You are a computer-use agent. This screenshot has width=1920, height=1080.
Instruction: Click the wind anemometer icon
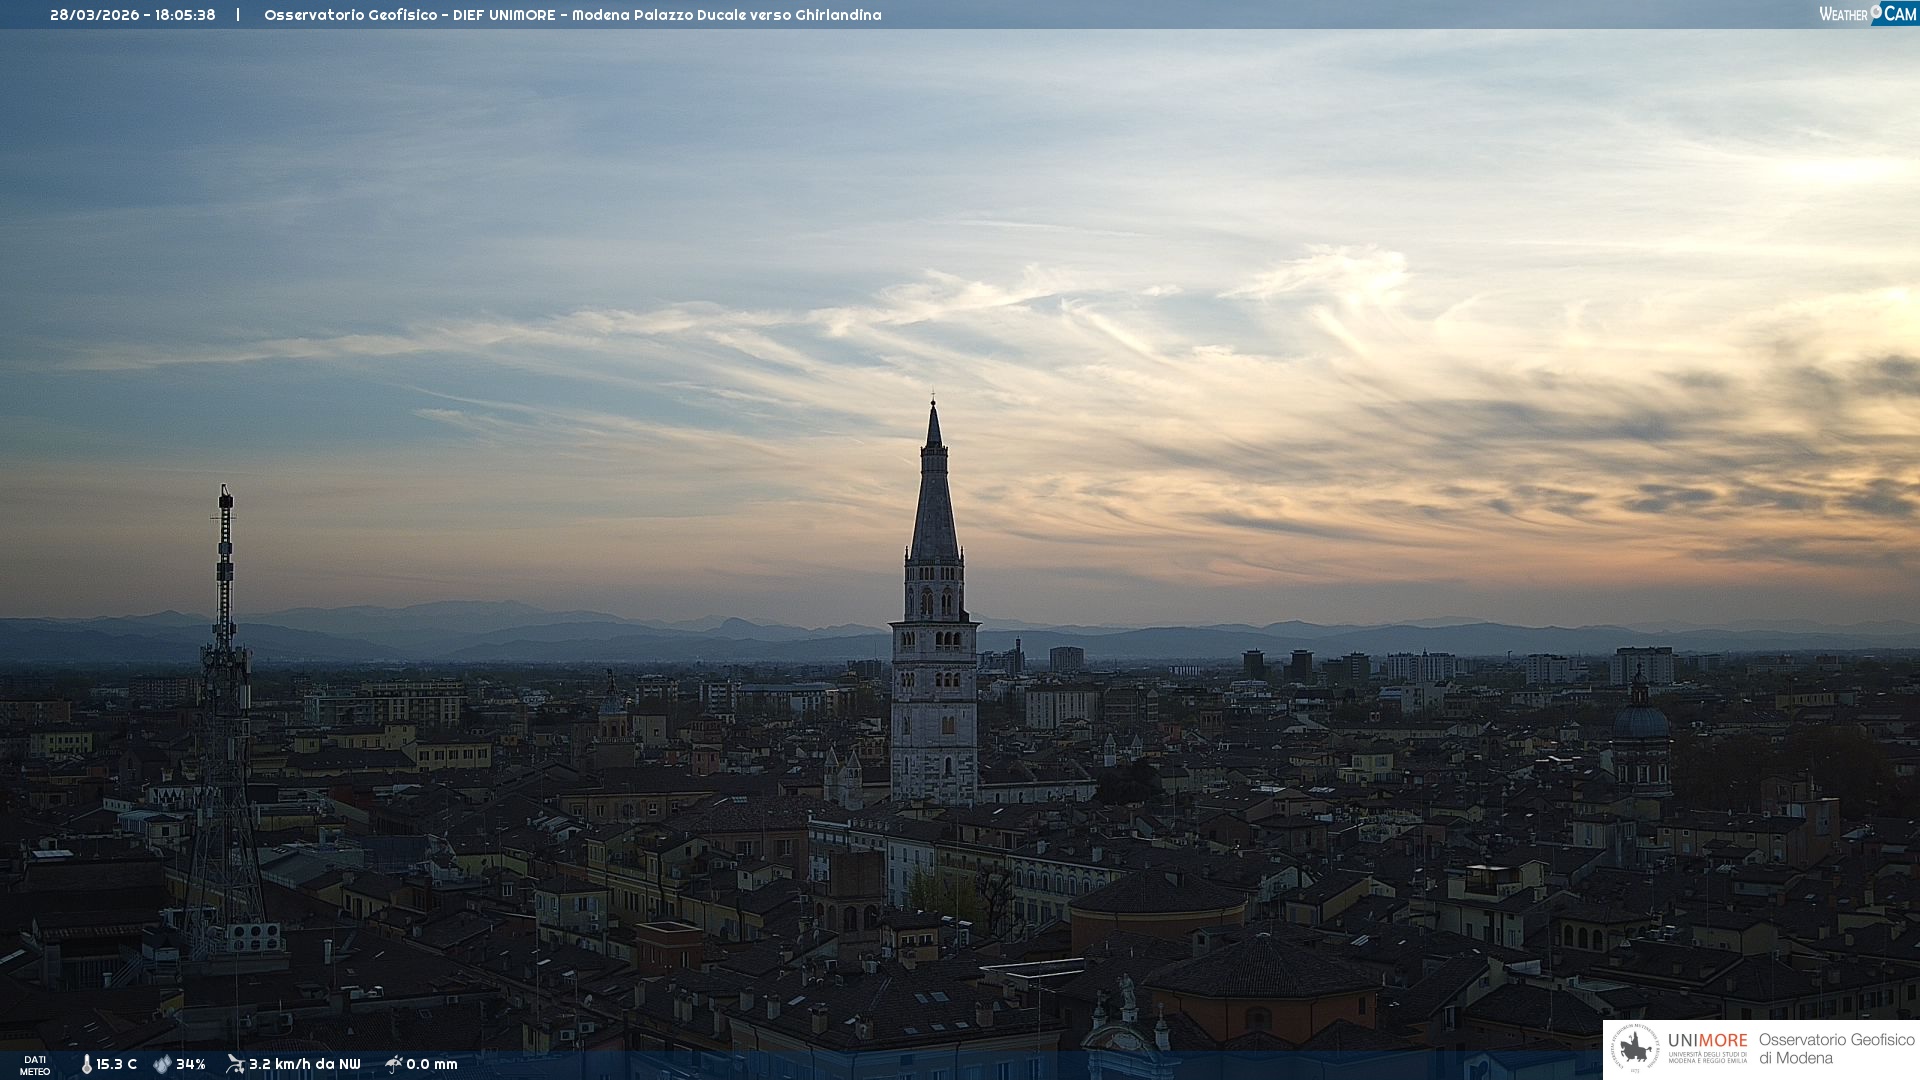click(x=235, y=1064)
